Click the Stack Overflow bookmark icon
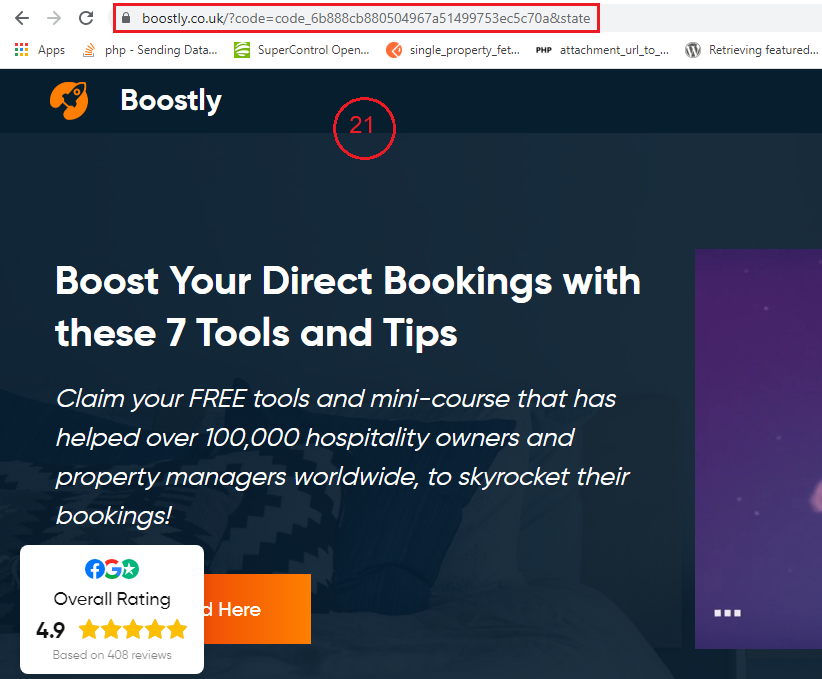822x679 pixels. [x=89, y=50]
